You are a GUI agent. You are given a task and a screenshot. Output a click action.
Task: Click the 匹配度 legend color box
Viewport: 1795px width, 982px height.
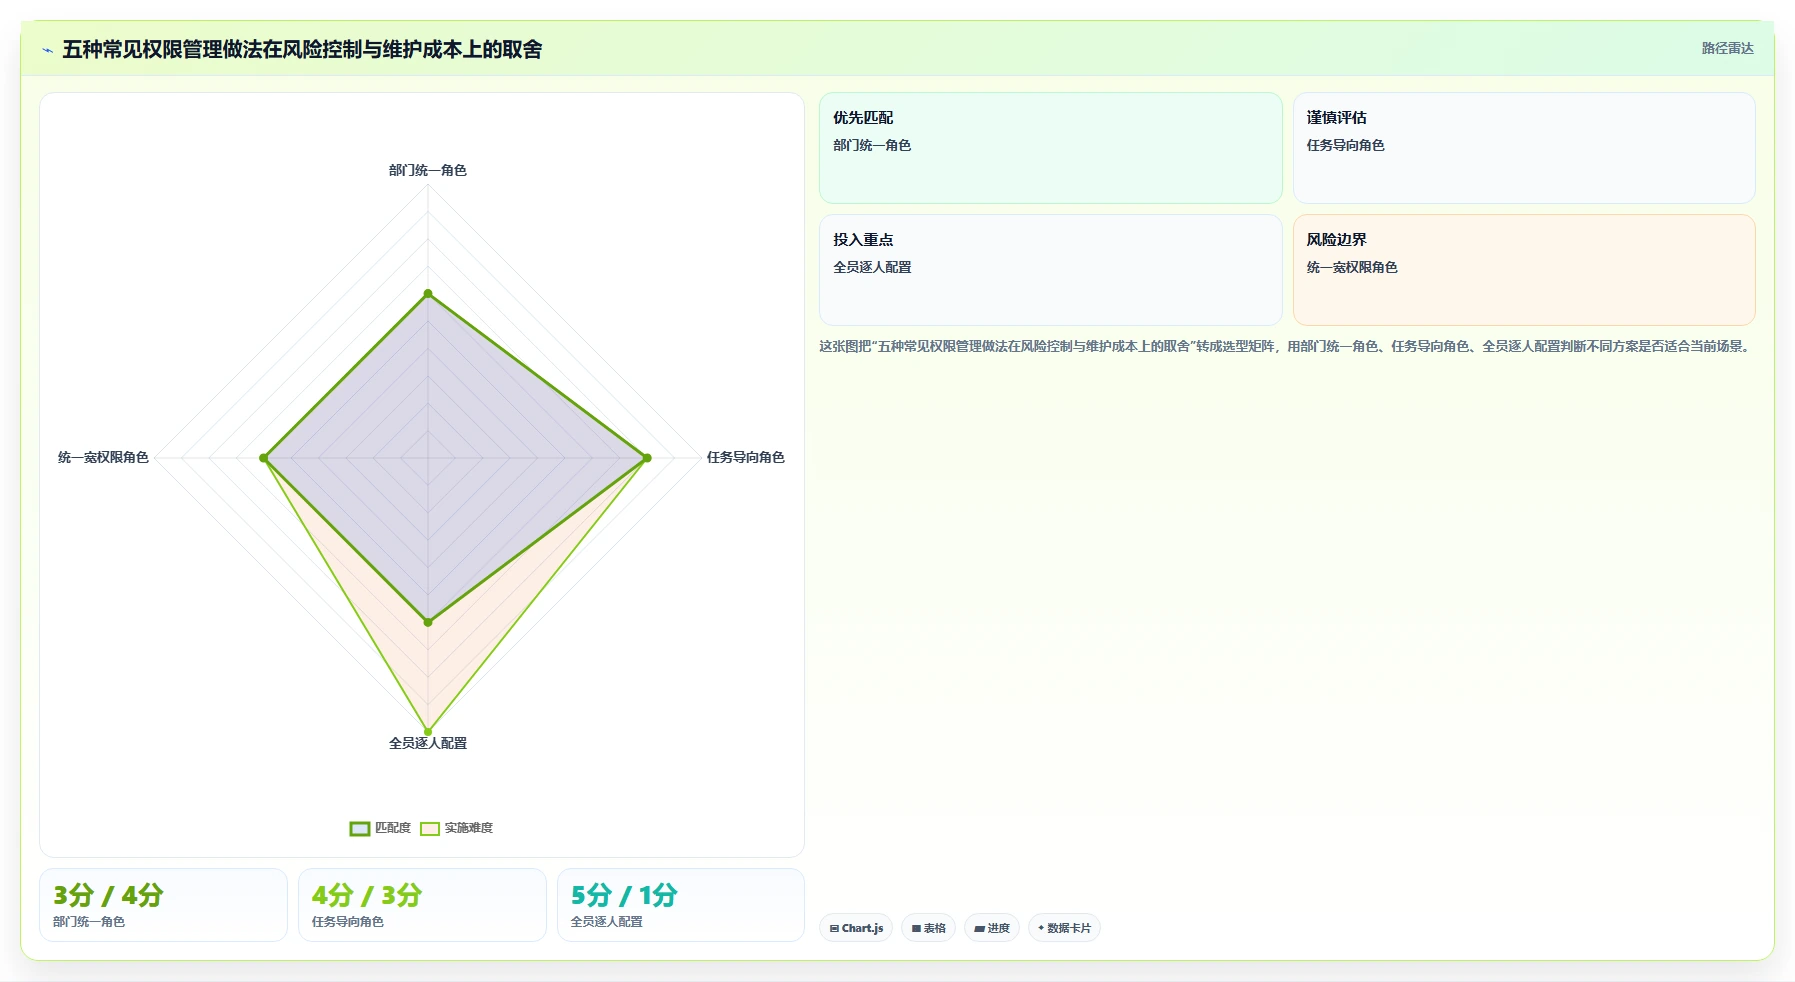(360, 828)
